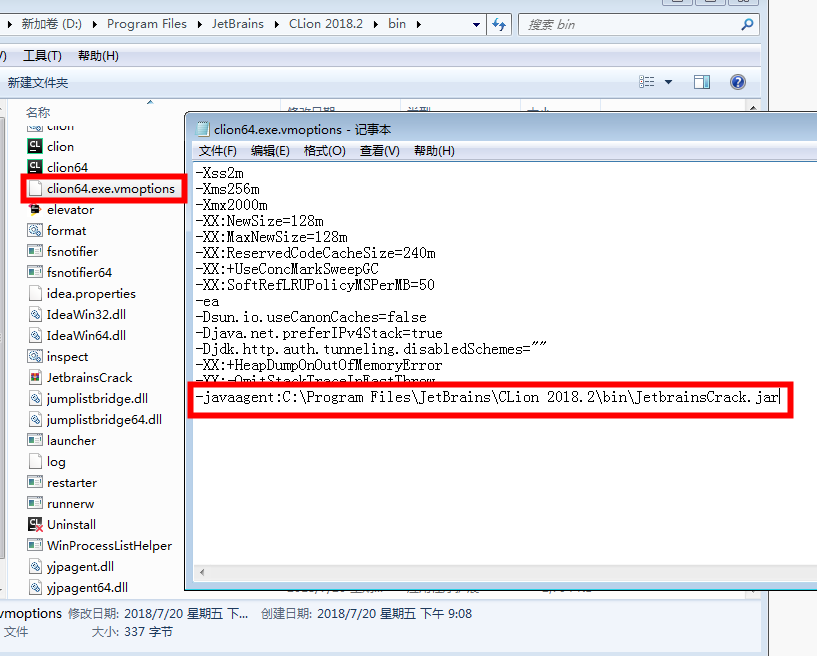Click bin in the address path

coord(397,24)
